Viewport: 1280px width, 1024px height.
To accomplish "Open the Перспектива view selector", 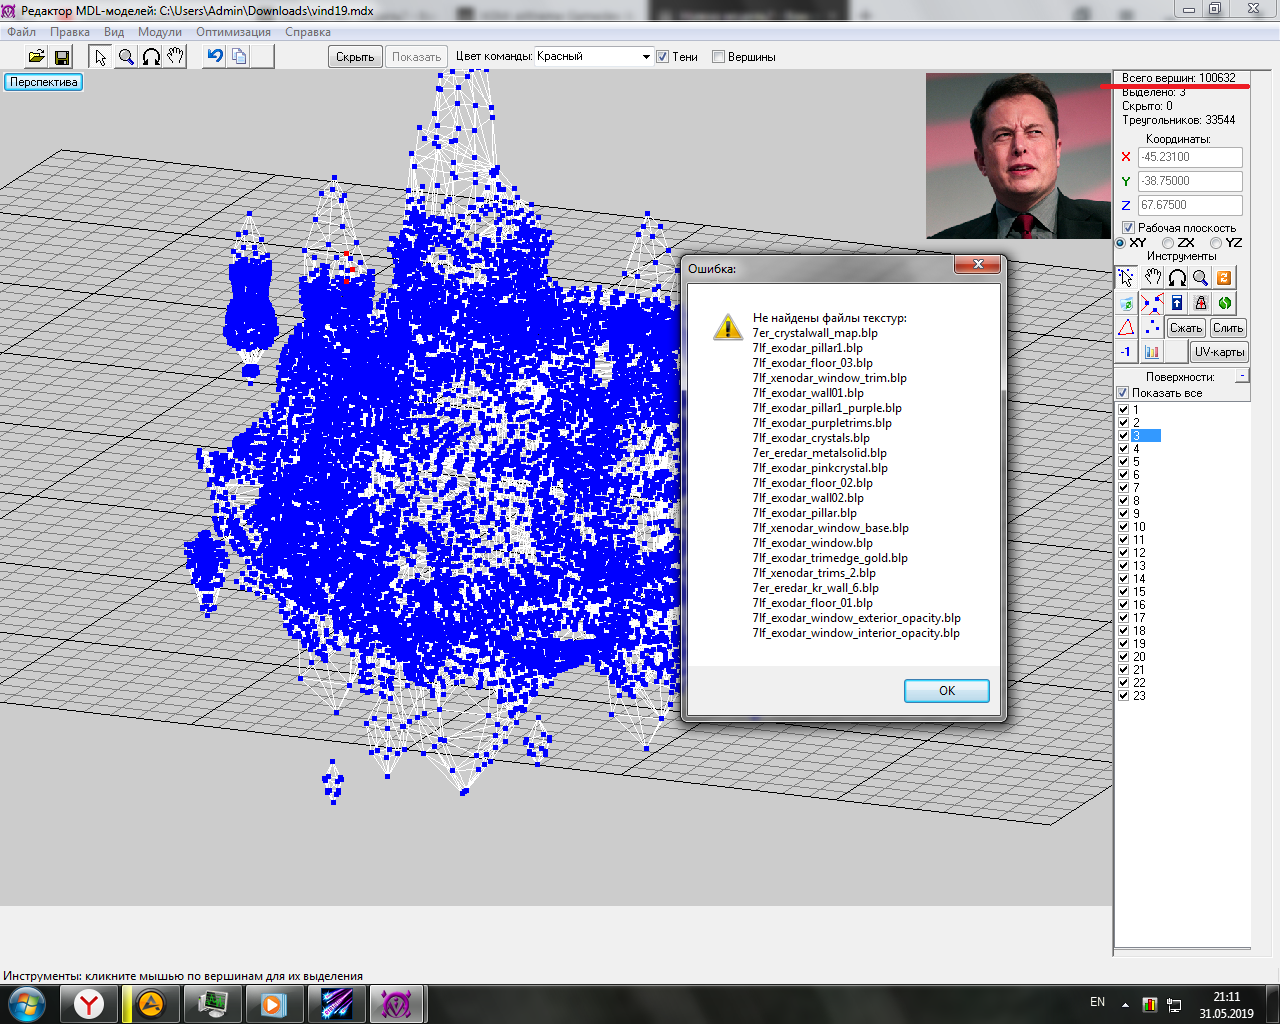I will [44, 82].
